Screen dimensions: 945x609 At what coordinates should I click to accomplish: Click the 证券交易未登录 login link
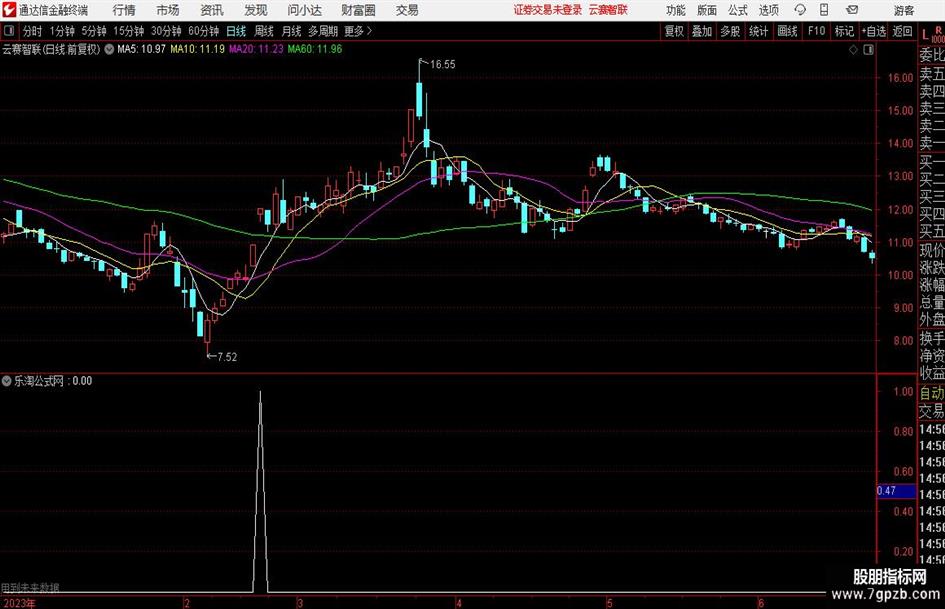[x=548, y=10]
